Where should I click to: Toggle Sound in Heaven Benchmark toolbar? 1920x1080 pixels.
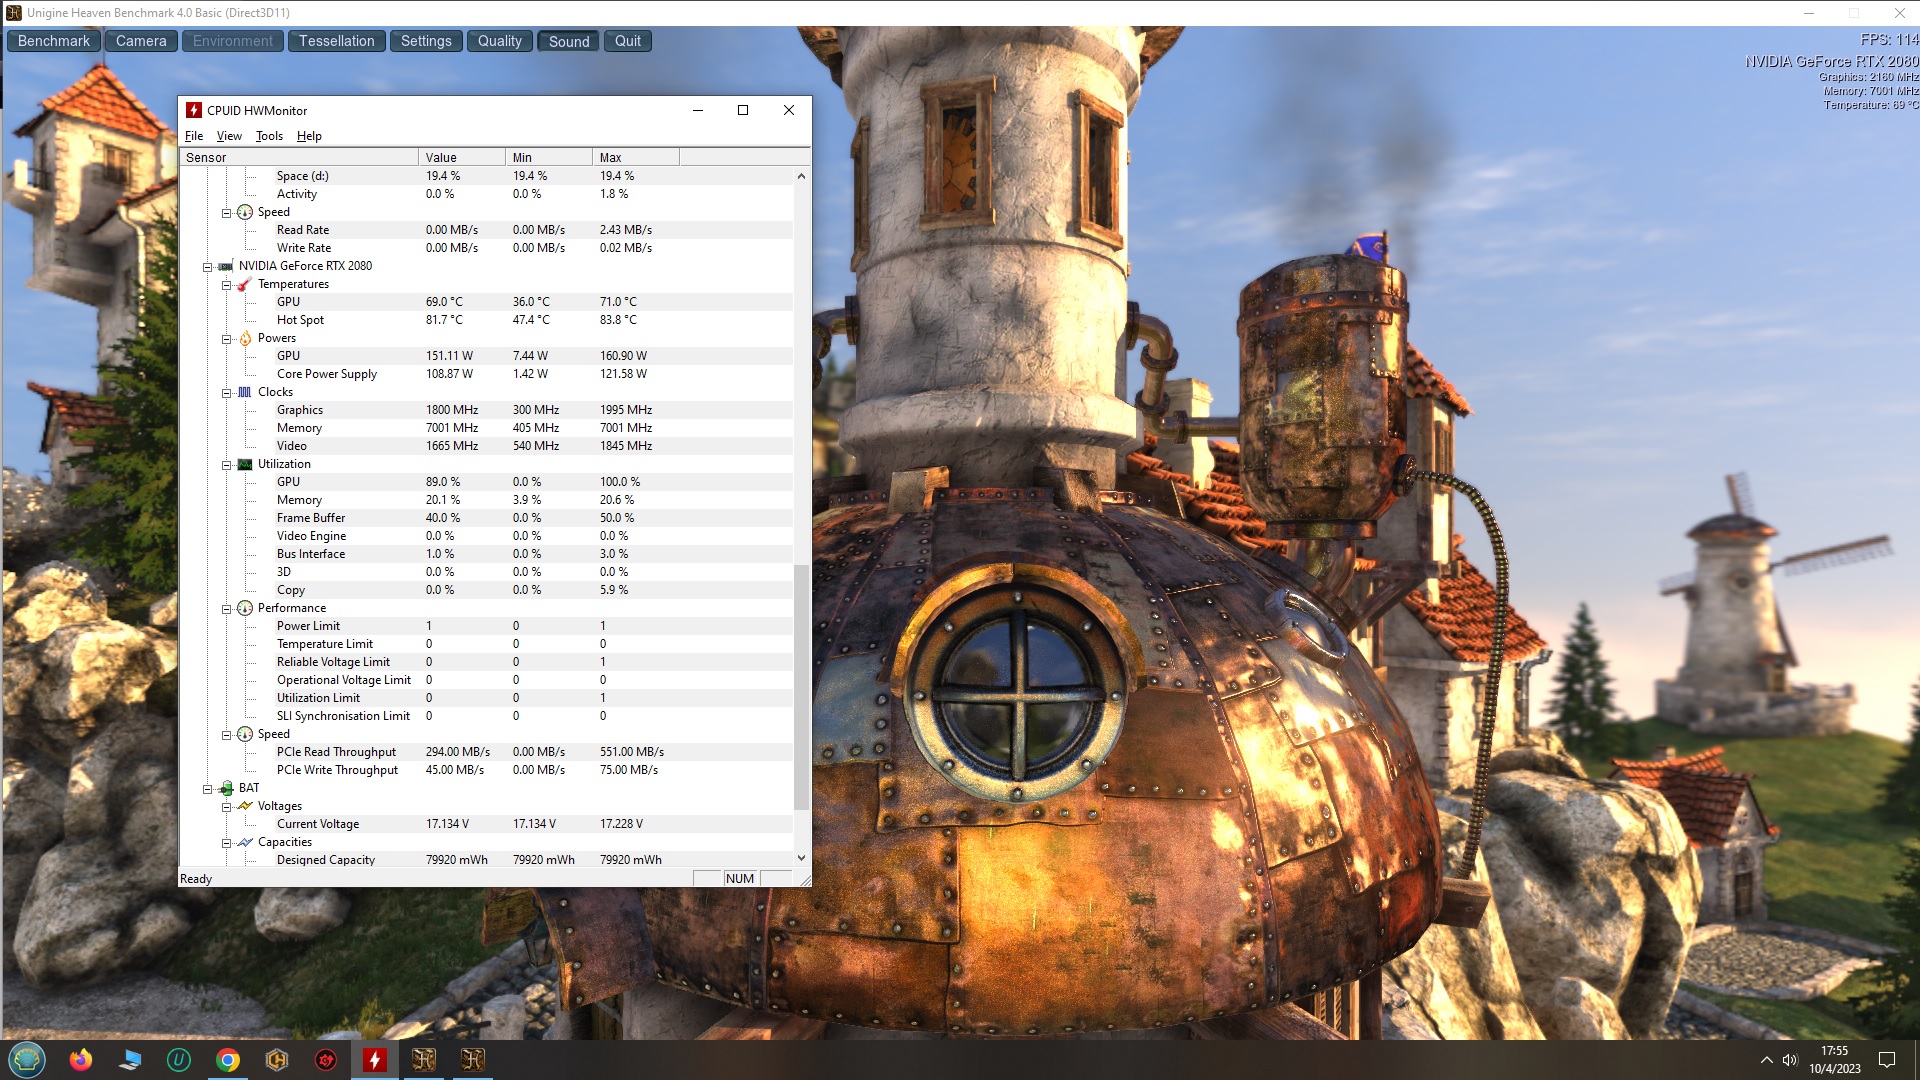[x=569, y=41]
